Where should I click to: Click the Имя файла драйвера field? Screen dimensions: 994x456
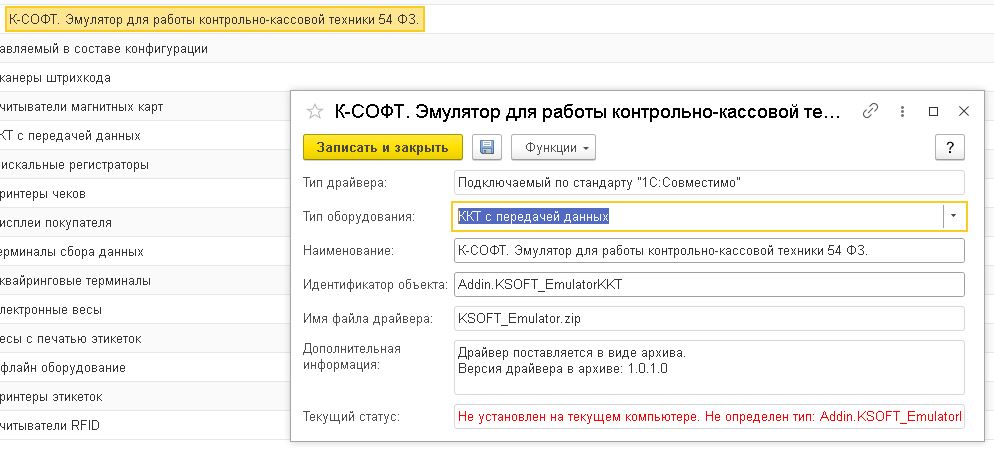709,318
